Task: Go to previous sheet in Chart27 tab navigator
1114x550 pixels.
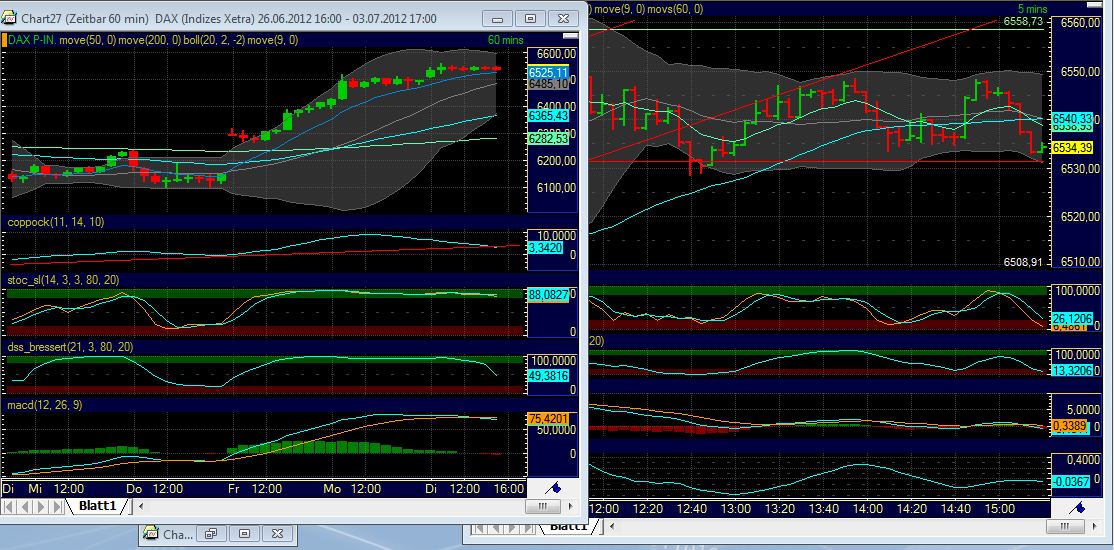Action: tap(24, 507)
